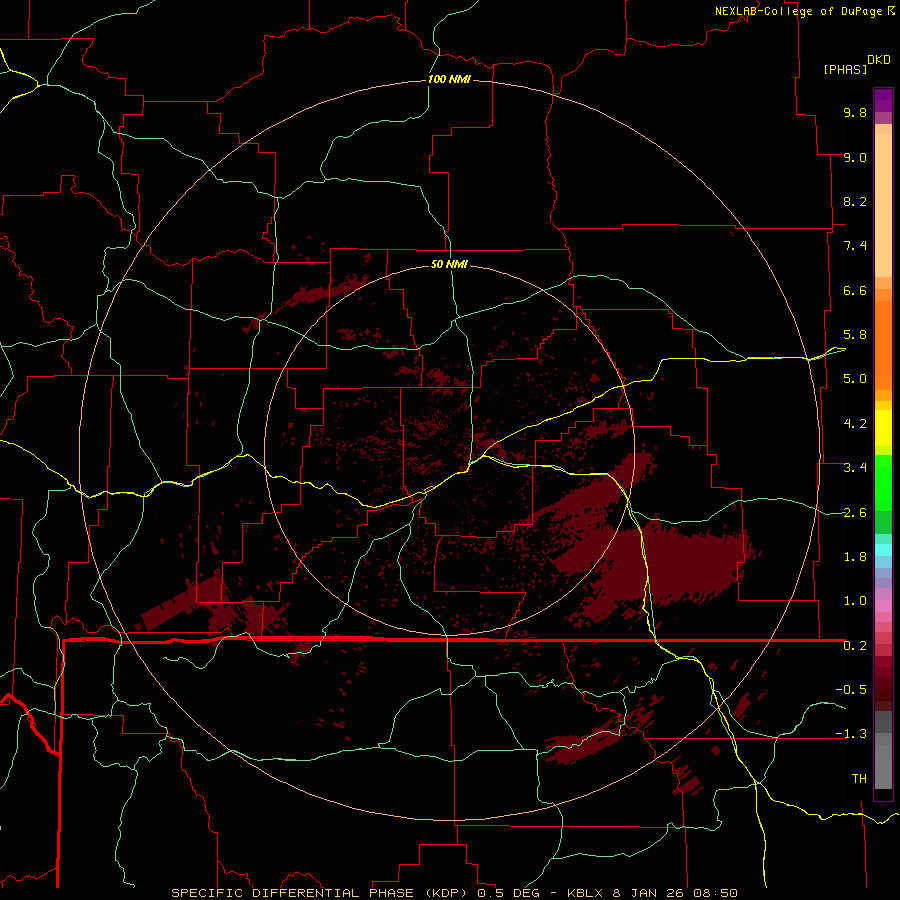Image resolution: width=900 pixels, height=900 pixels.
Task: Click the [PHAS] legend unit label
Action: coord(845,69)
